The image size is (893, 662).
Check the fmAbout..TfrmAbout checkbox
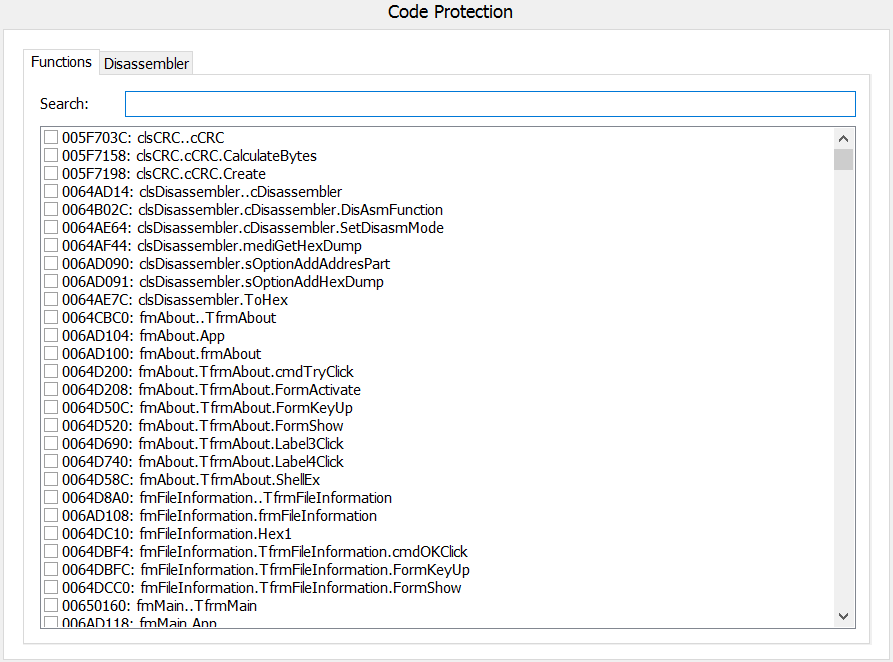(51, 317)
